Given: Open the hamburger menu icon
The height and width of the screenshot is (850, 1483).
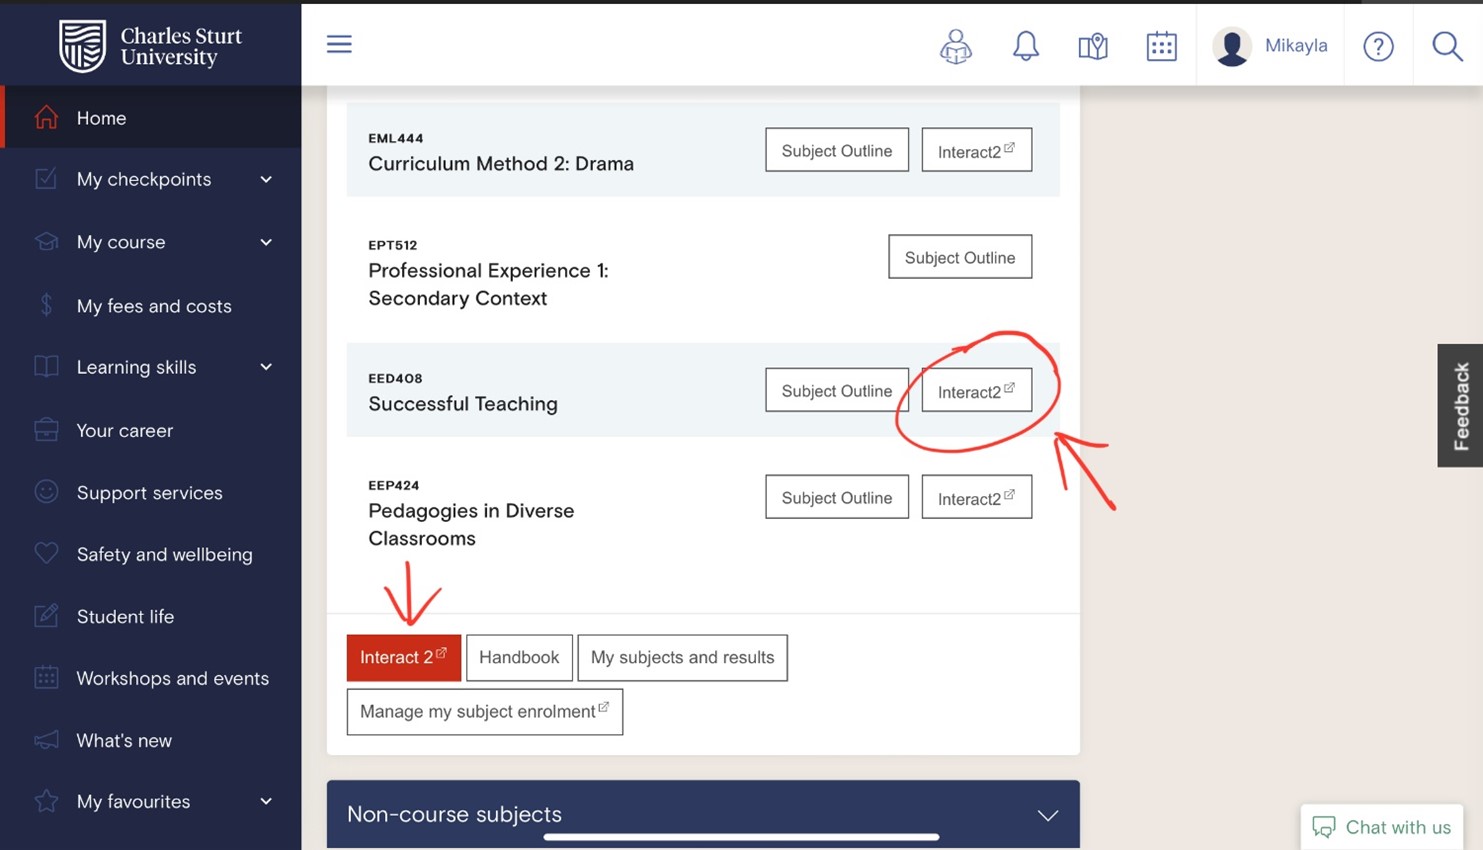Looking at the screenshot, I should [x=339, y=44].
